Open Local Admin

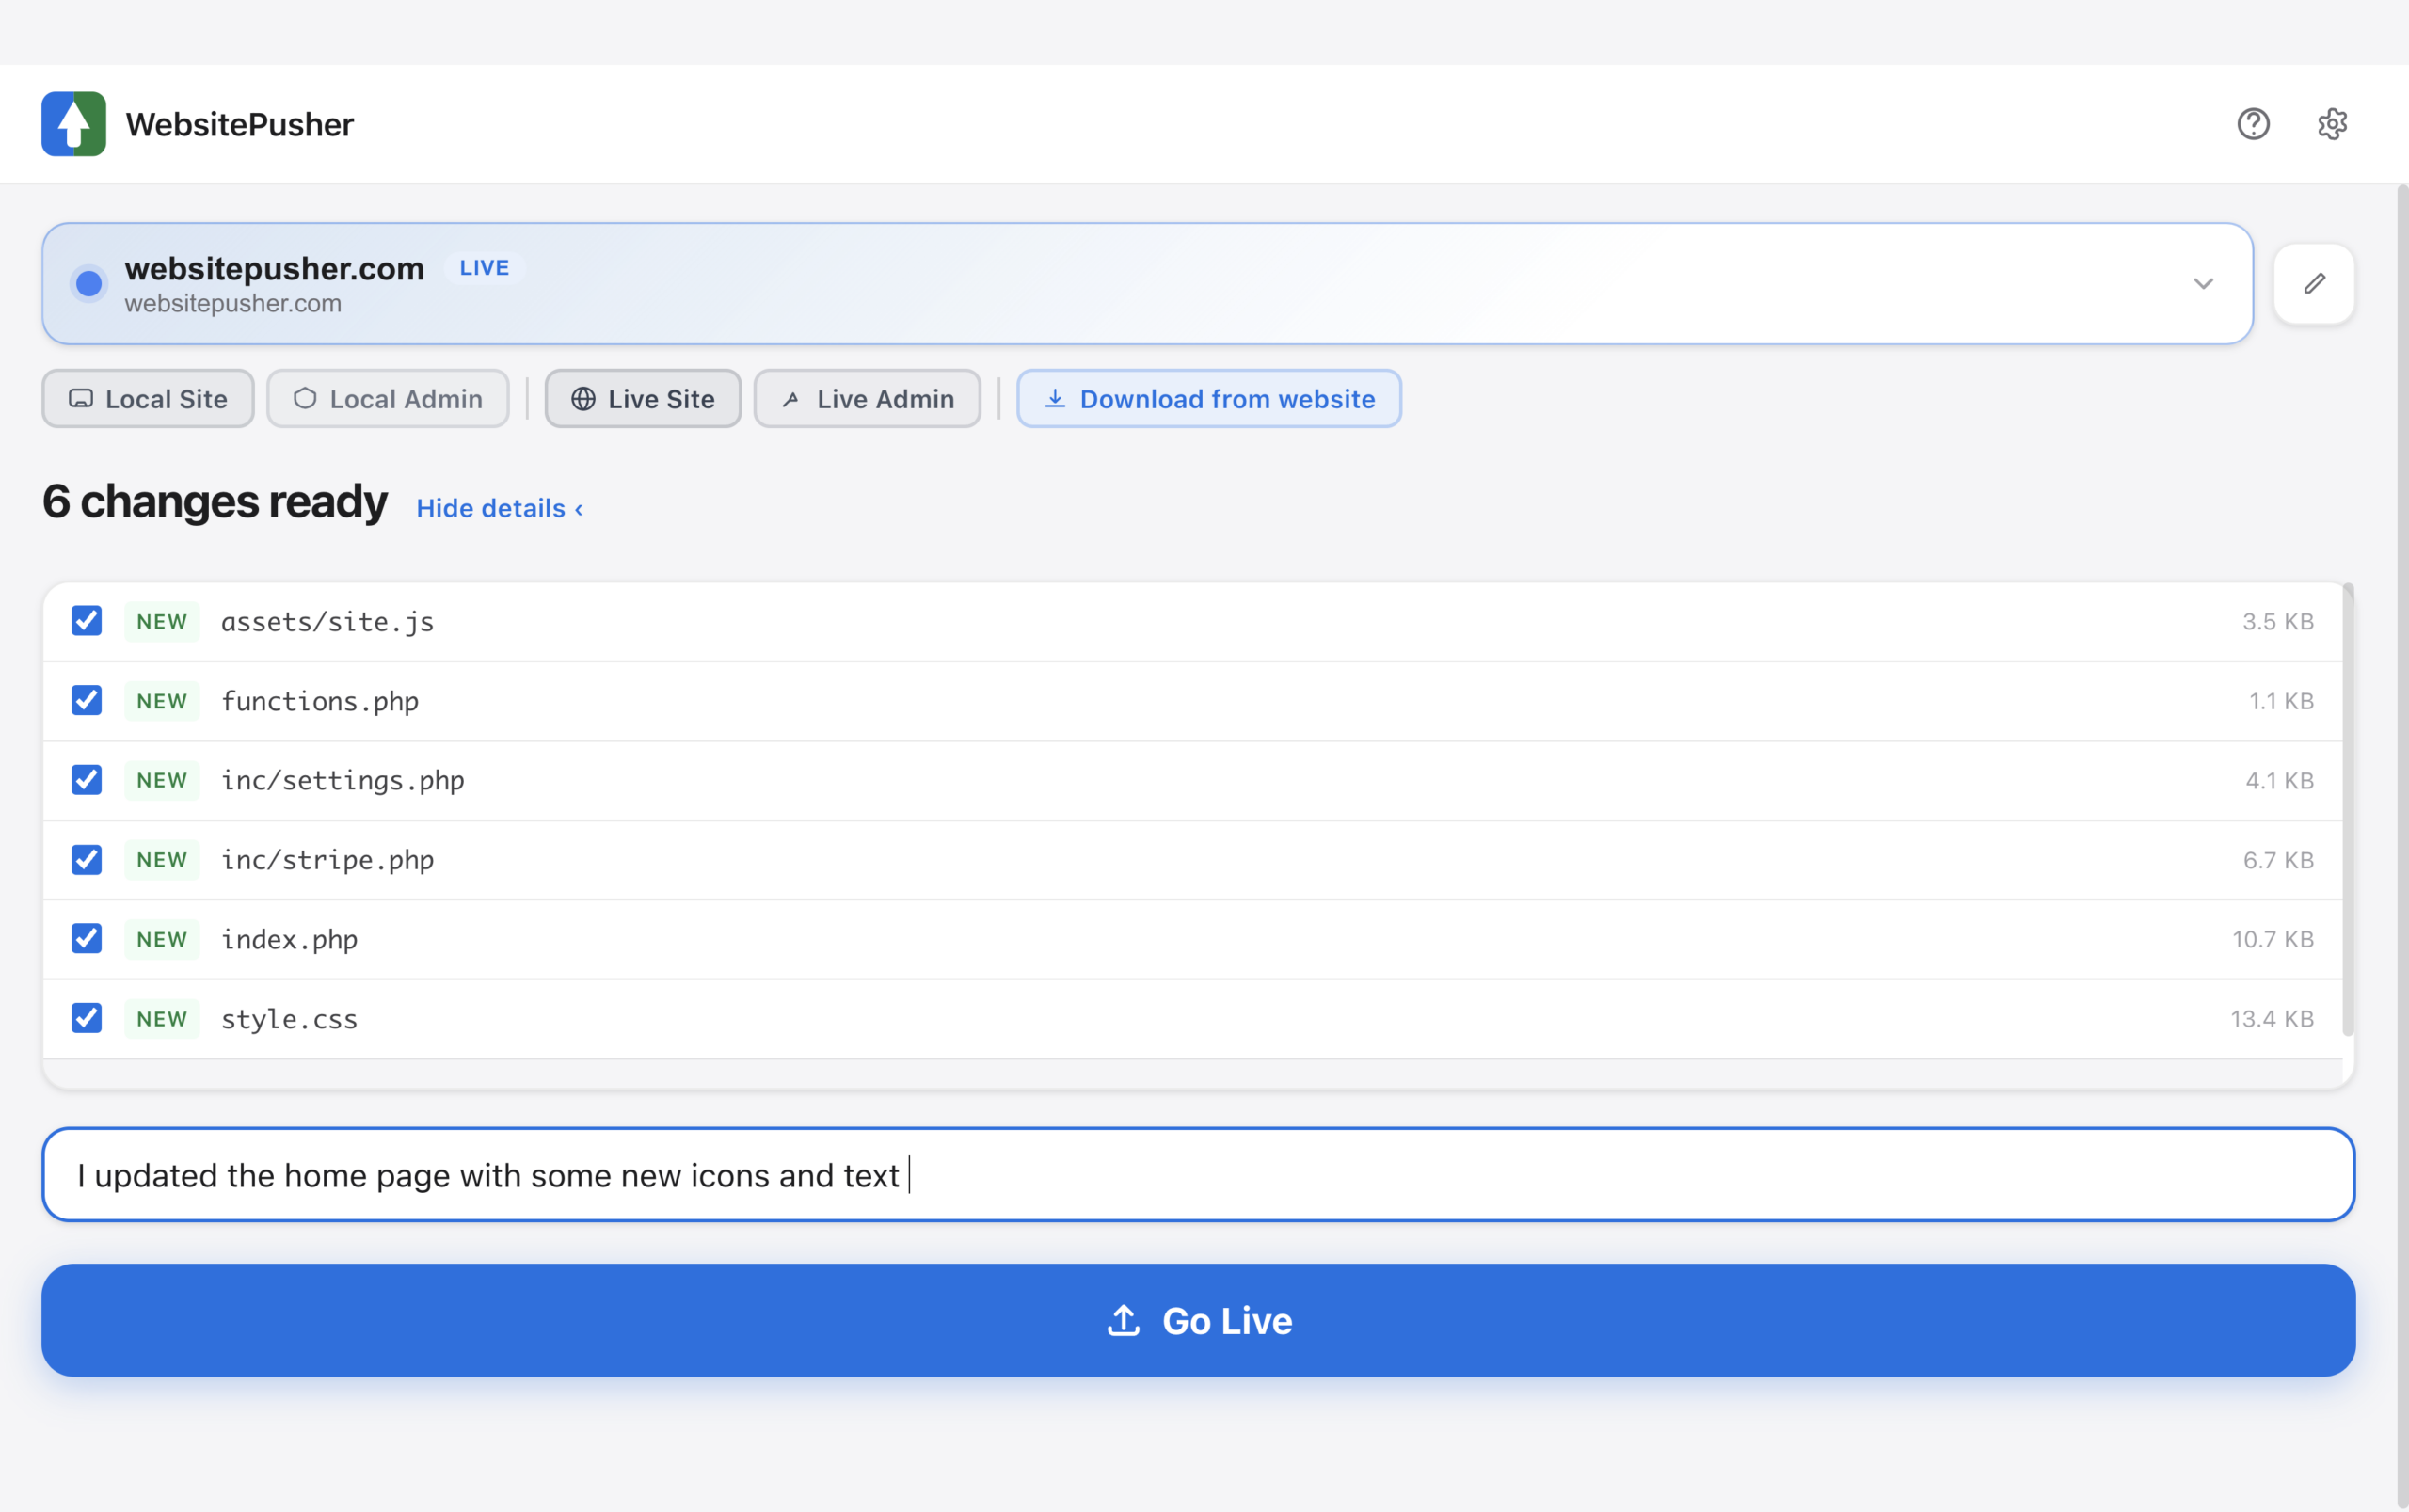388,399
